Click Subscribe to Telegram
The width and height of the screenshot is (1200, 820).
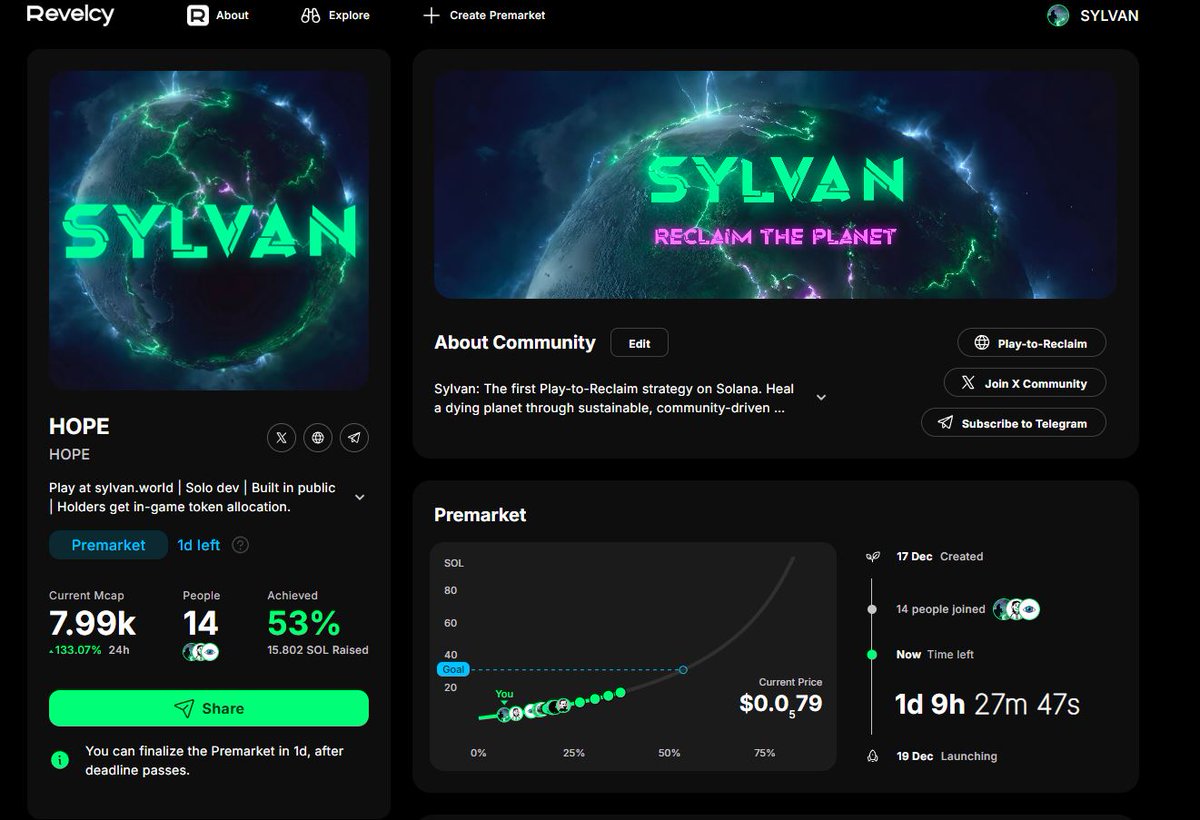tap(1013, 423)
